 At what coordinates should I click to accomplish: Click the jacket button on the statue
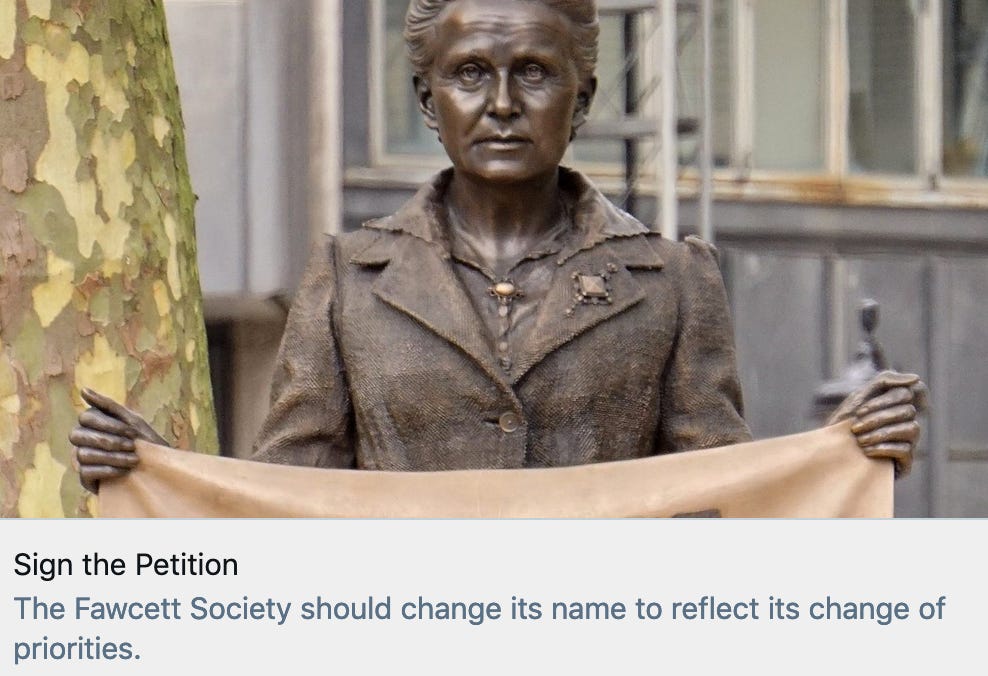point(509,421)
